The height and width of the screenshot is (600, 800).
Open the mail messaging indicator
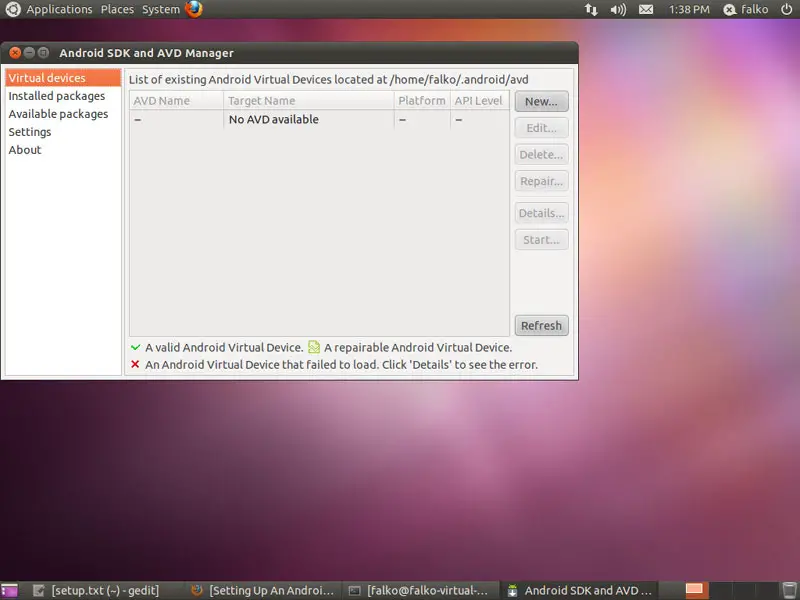click(646, 9)
